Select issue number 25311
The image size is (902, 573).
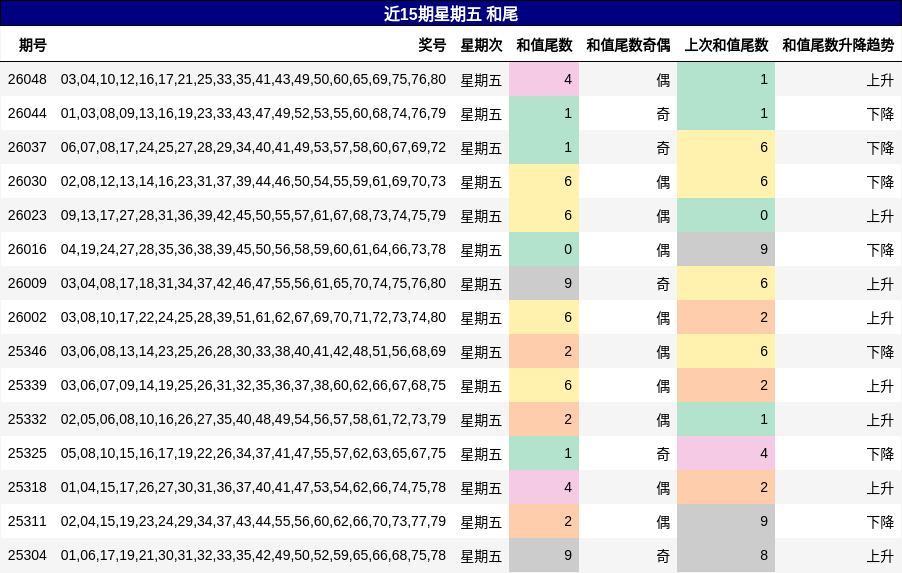tap(27, 521)
